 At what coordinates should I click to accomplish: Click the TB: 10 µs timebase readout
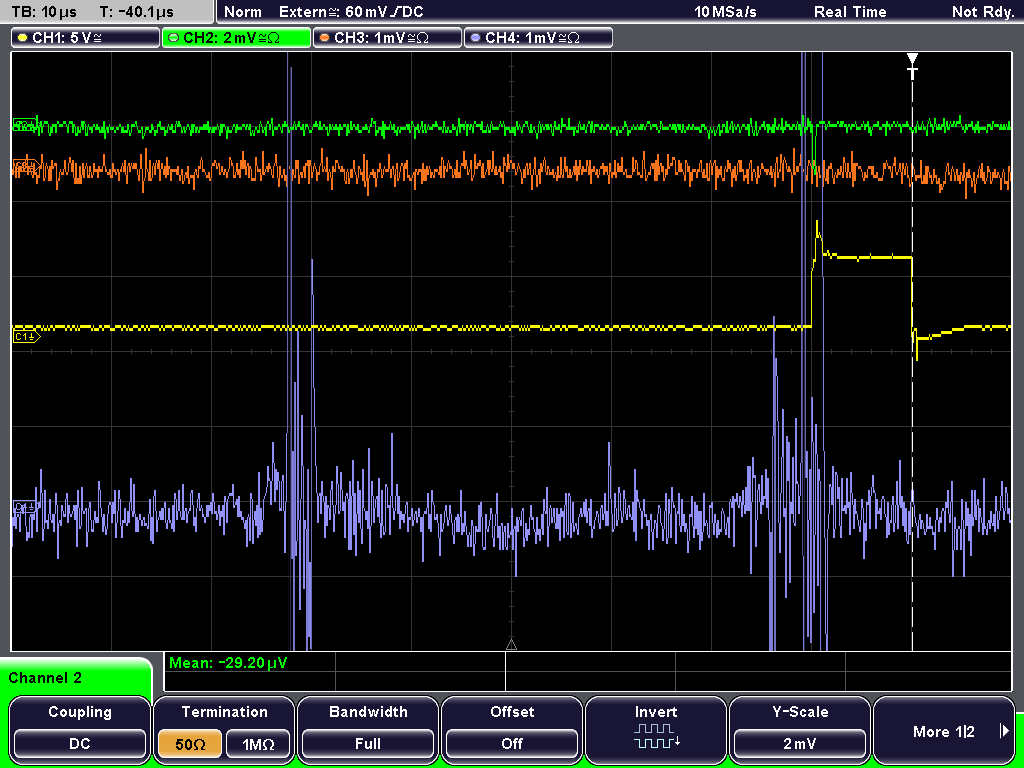click(45, 11)
